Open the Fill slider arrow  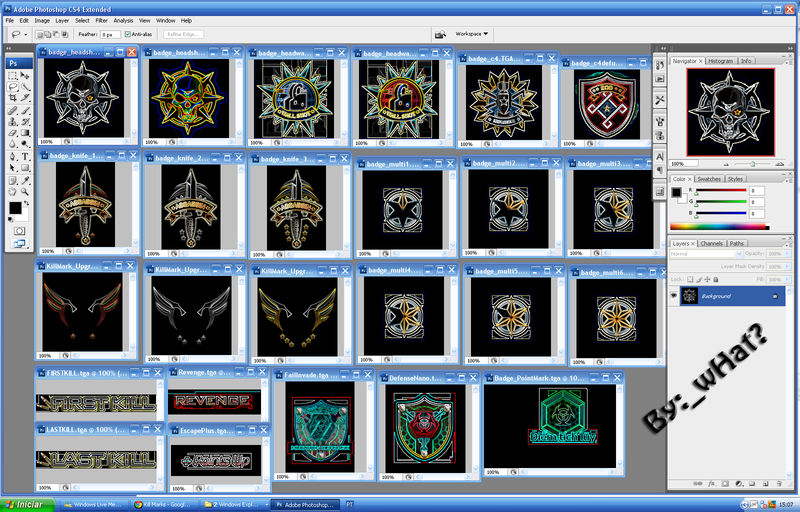(786, 279)
